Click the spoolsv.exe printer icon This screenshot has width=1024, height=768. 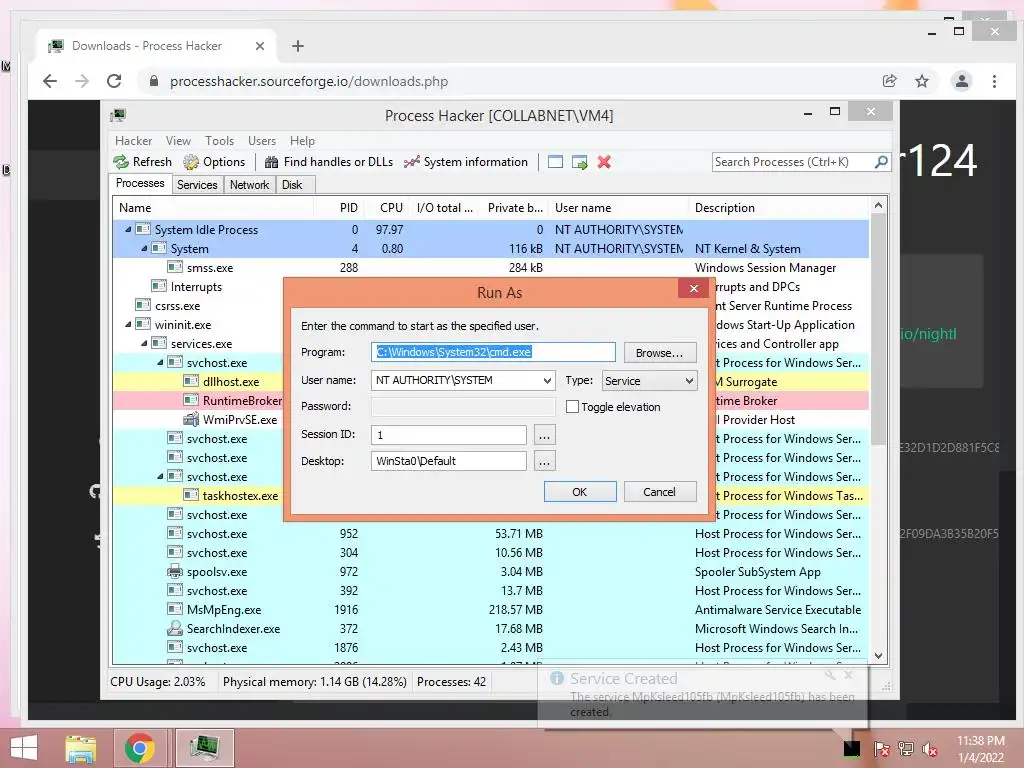click(174, 571)
